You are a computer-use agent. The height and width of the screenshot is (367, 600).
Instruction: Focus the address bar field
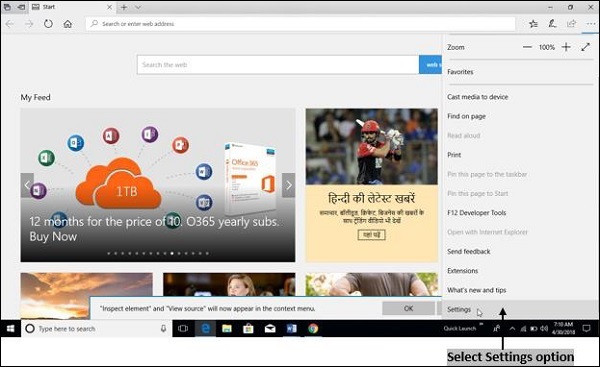tap(300, 24)
